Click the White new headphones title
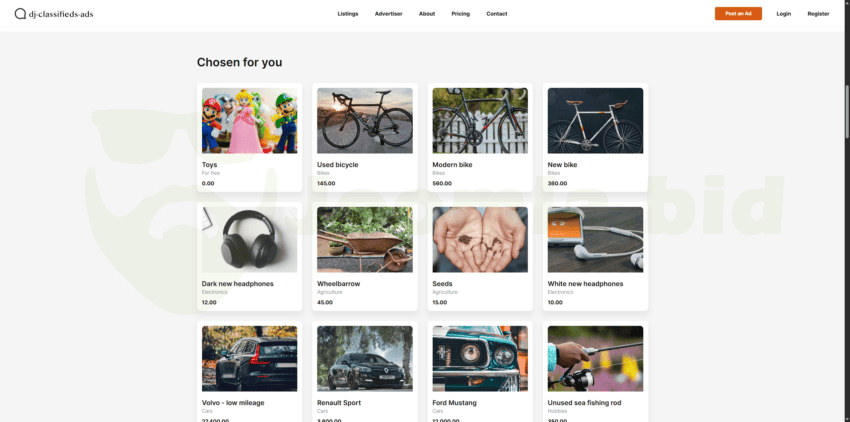 pos(585,284)
